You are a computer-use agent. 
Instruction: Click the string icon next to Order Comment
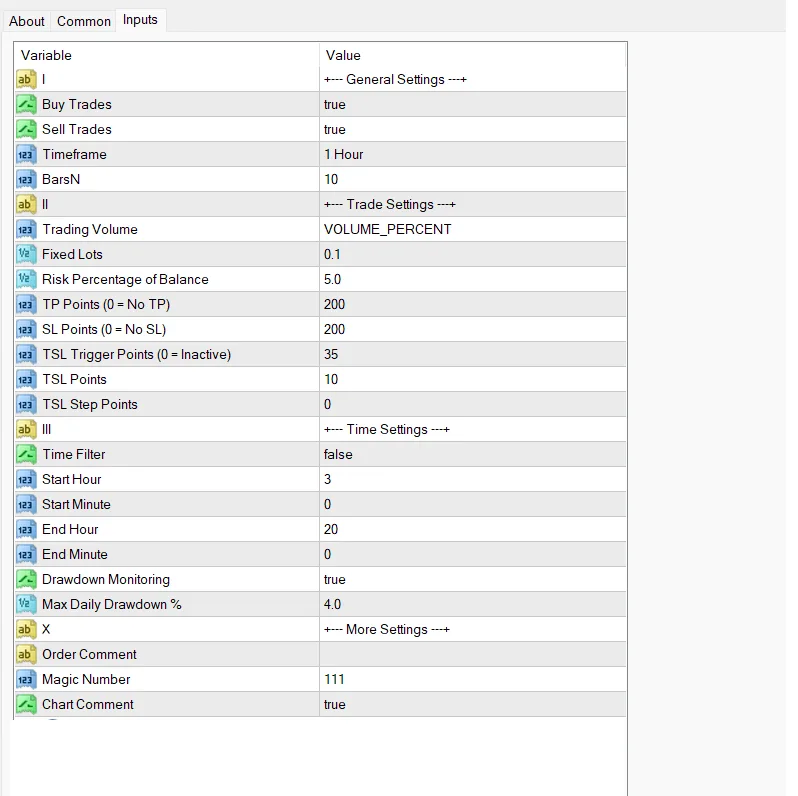tap(27, 655)
